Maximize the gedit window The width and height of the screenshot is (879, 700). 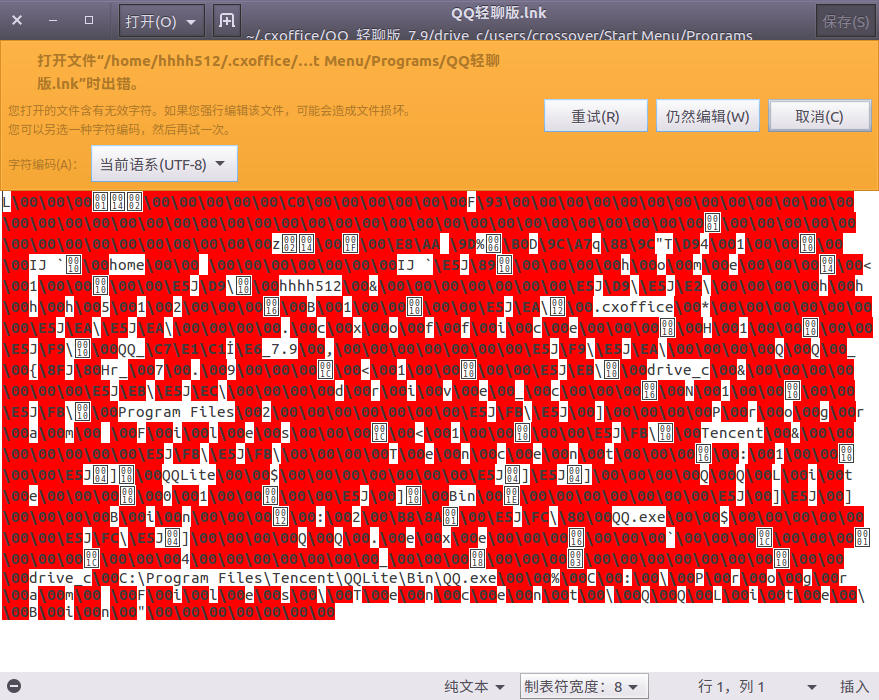point(89,20)
